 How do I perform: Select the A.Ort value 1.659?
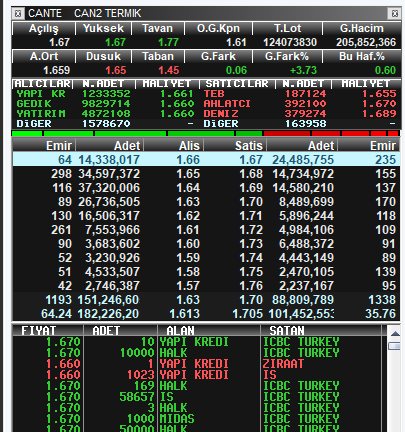(x=57, y=70)
